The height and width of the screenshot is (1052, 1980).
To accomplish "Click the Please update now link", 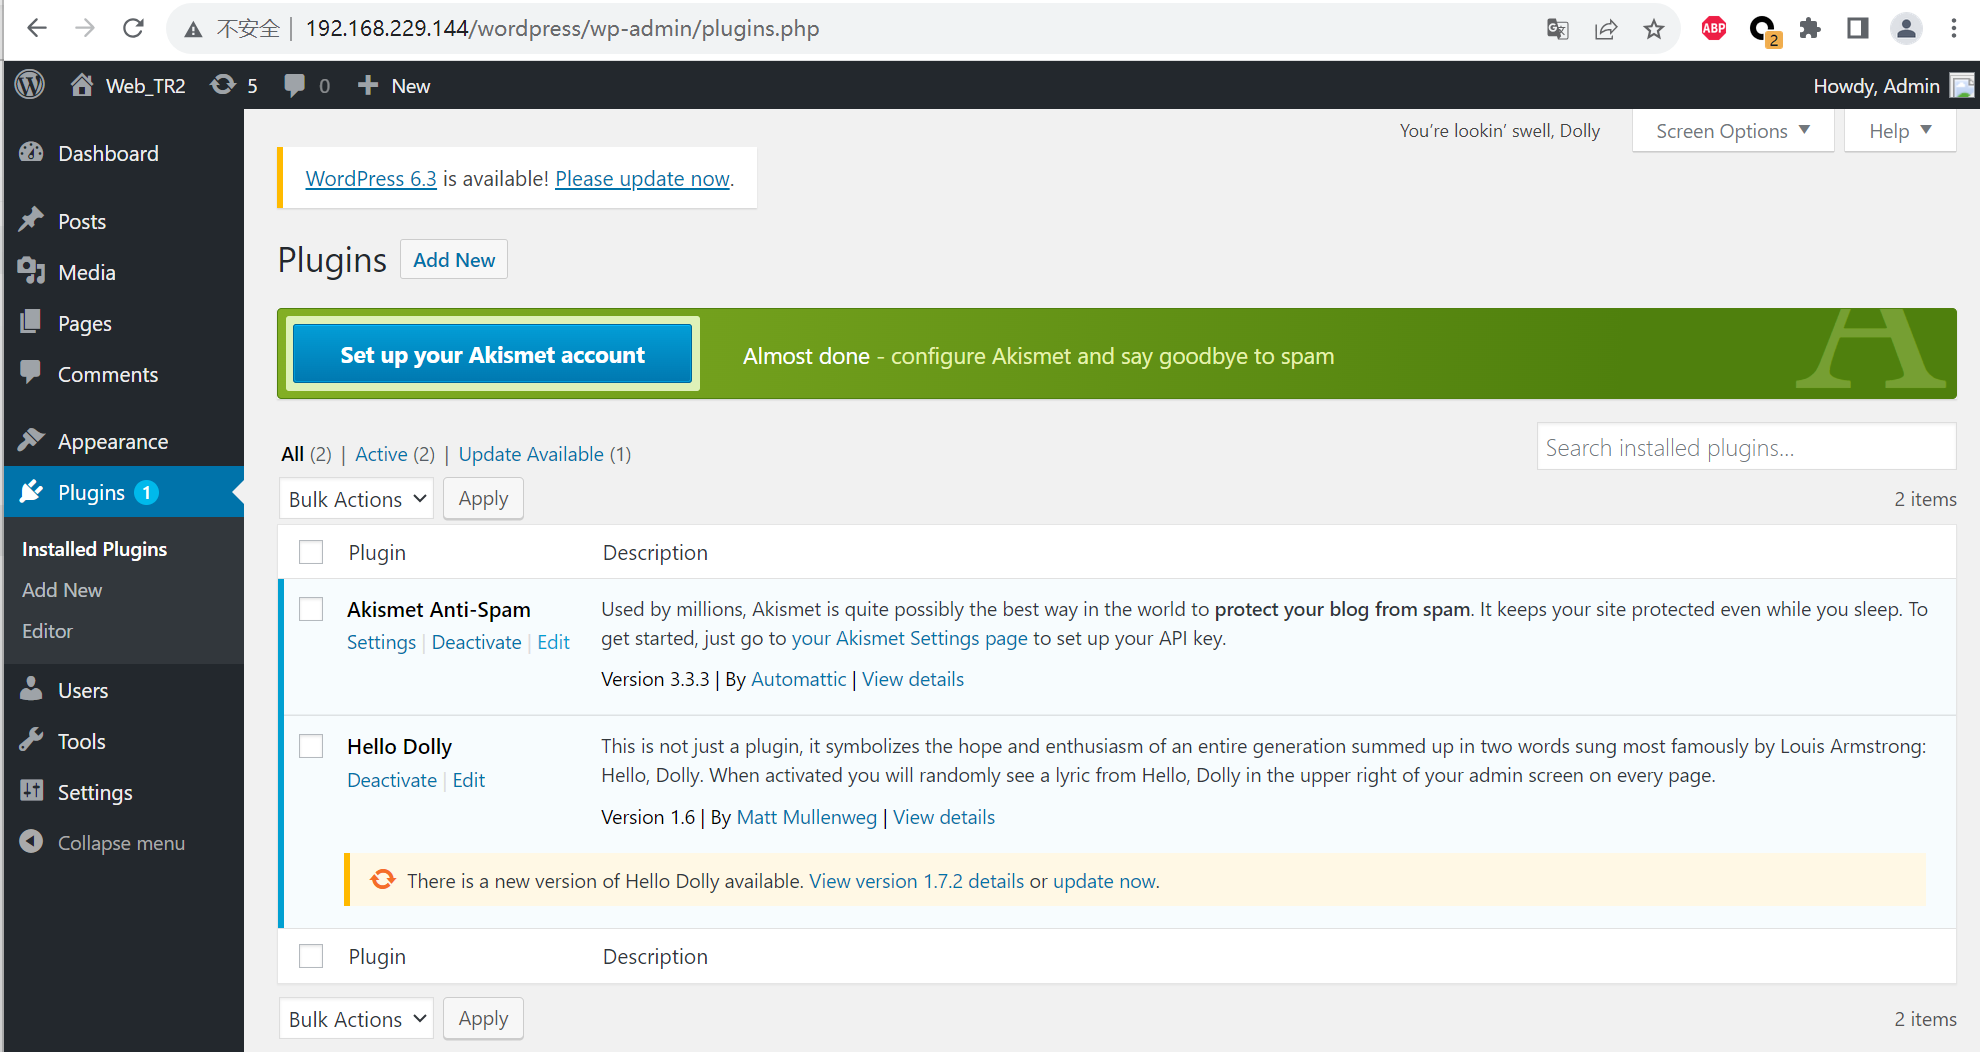I will click(642, 178).
